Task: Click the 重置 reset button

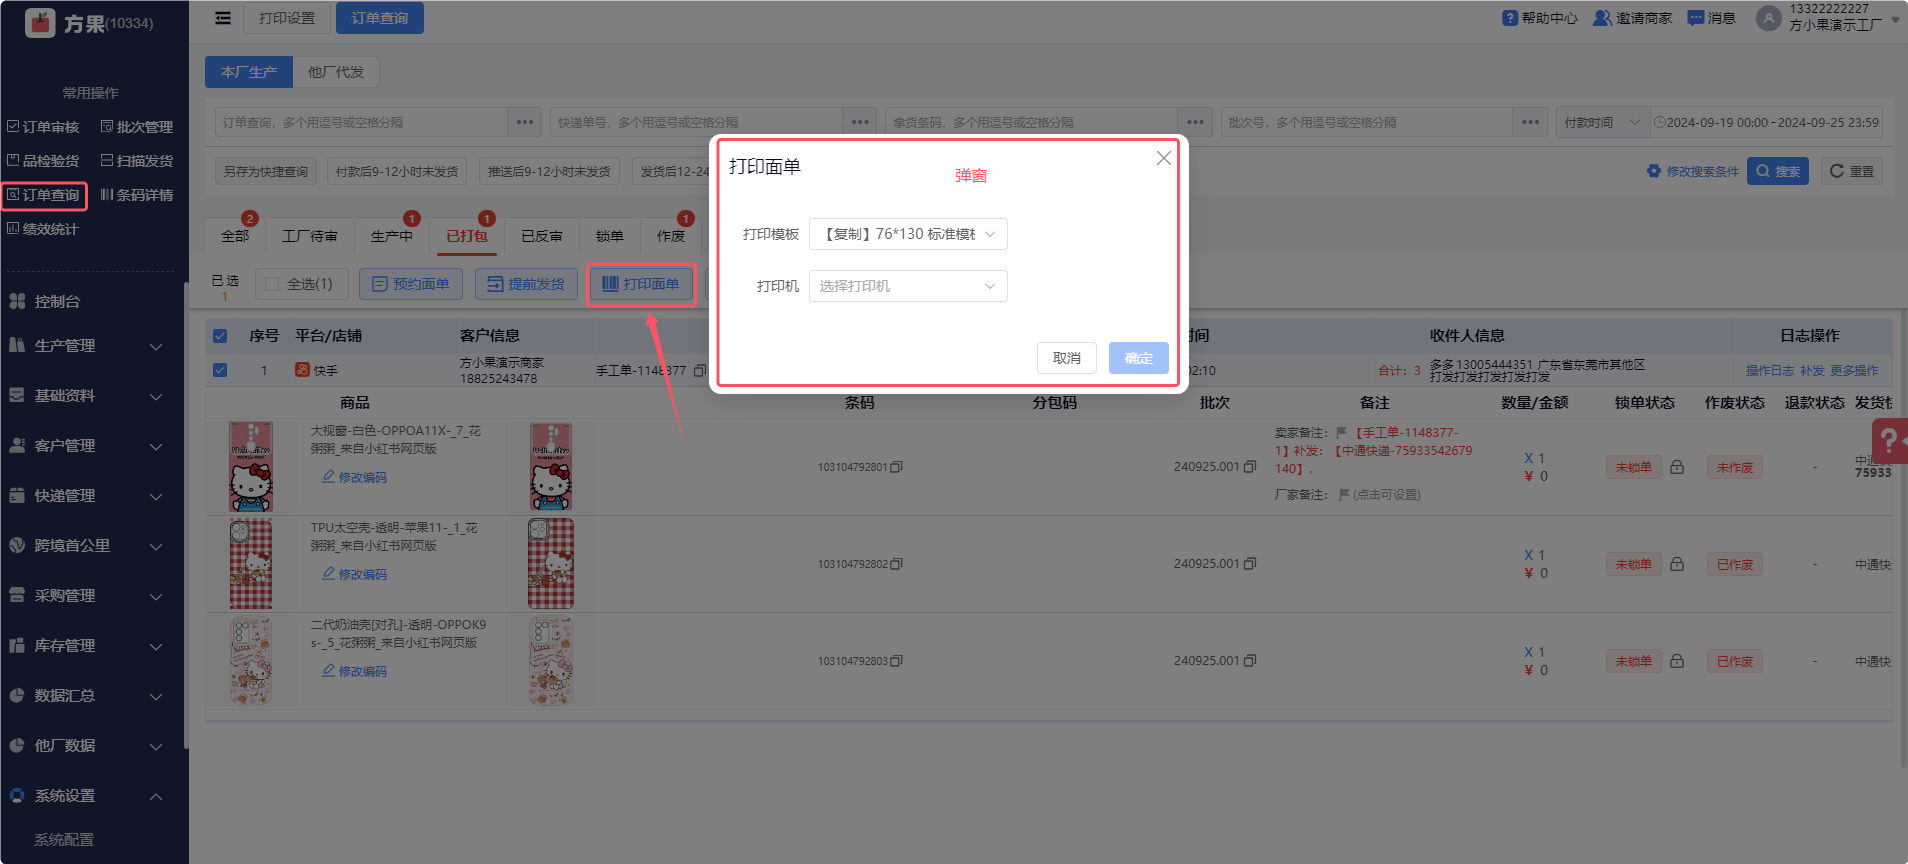Action: point(1852,171)
